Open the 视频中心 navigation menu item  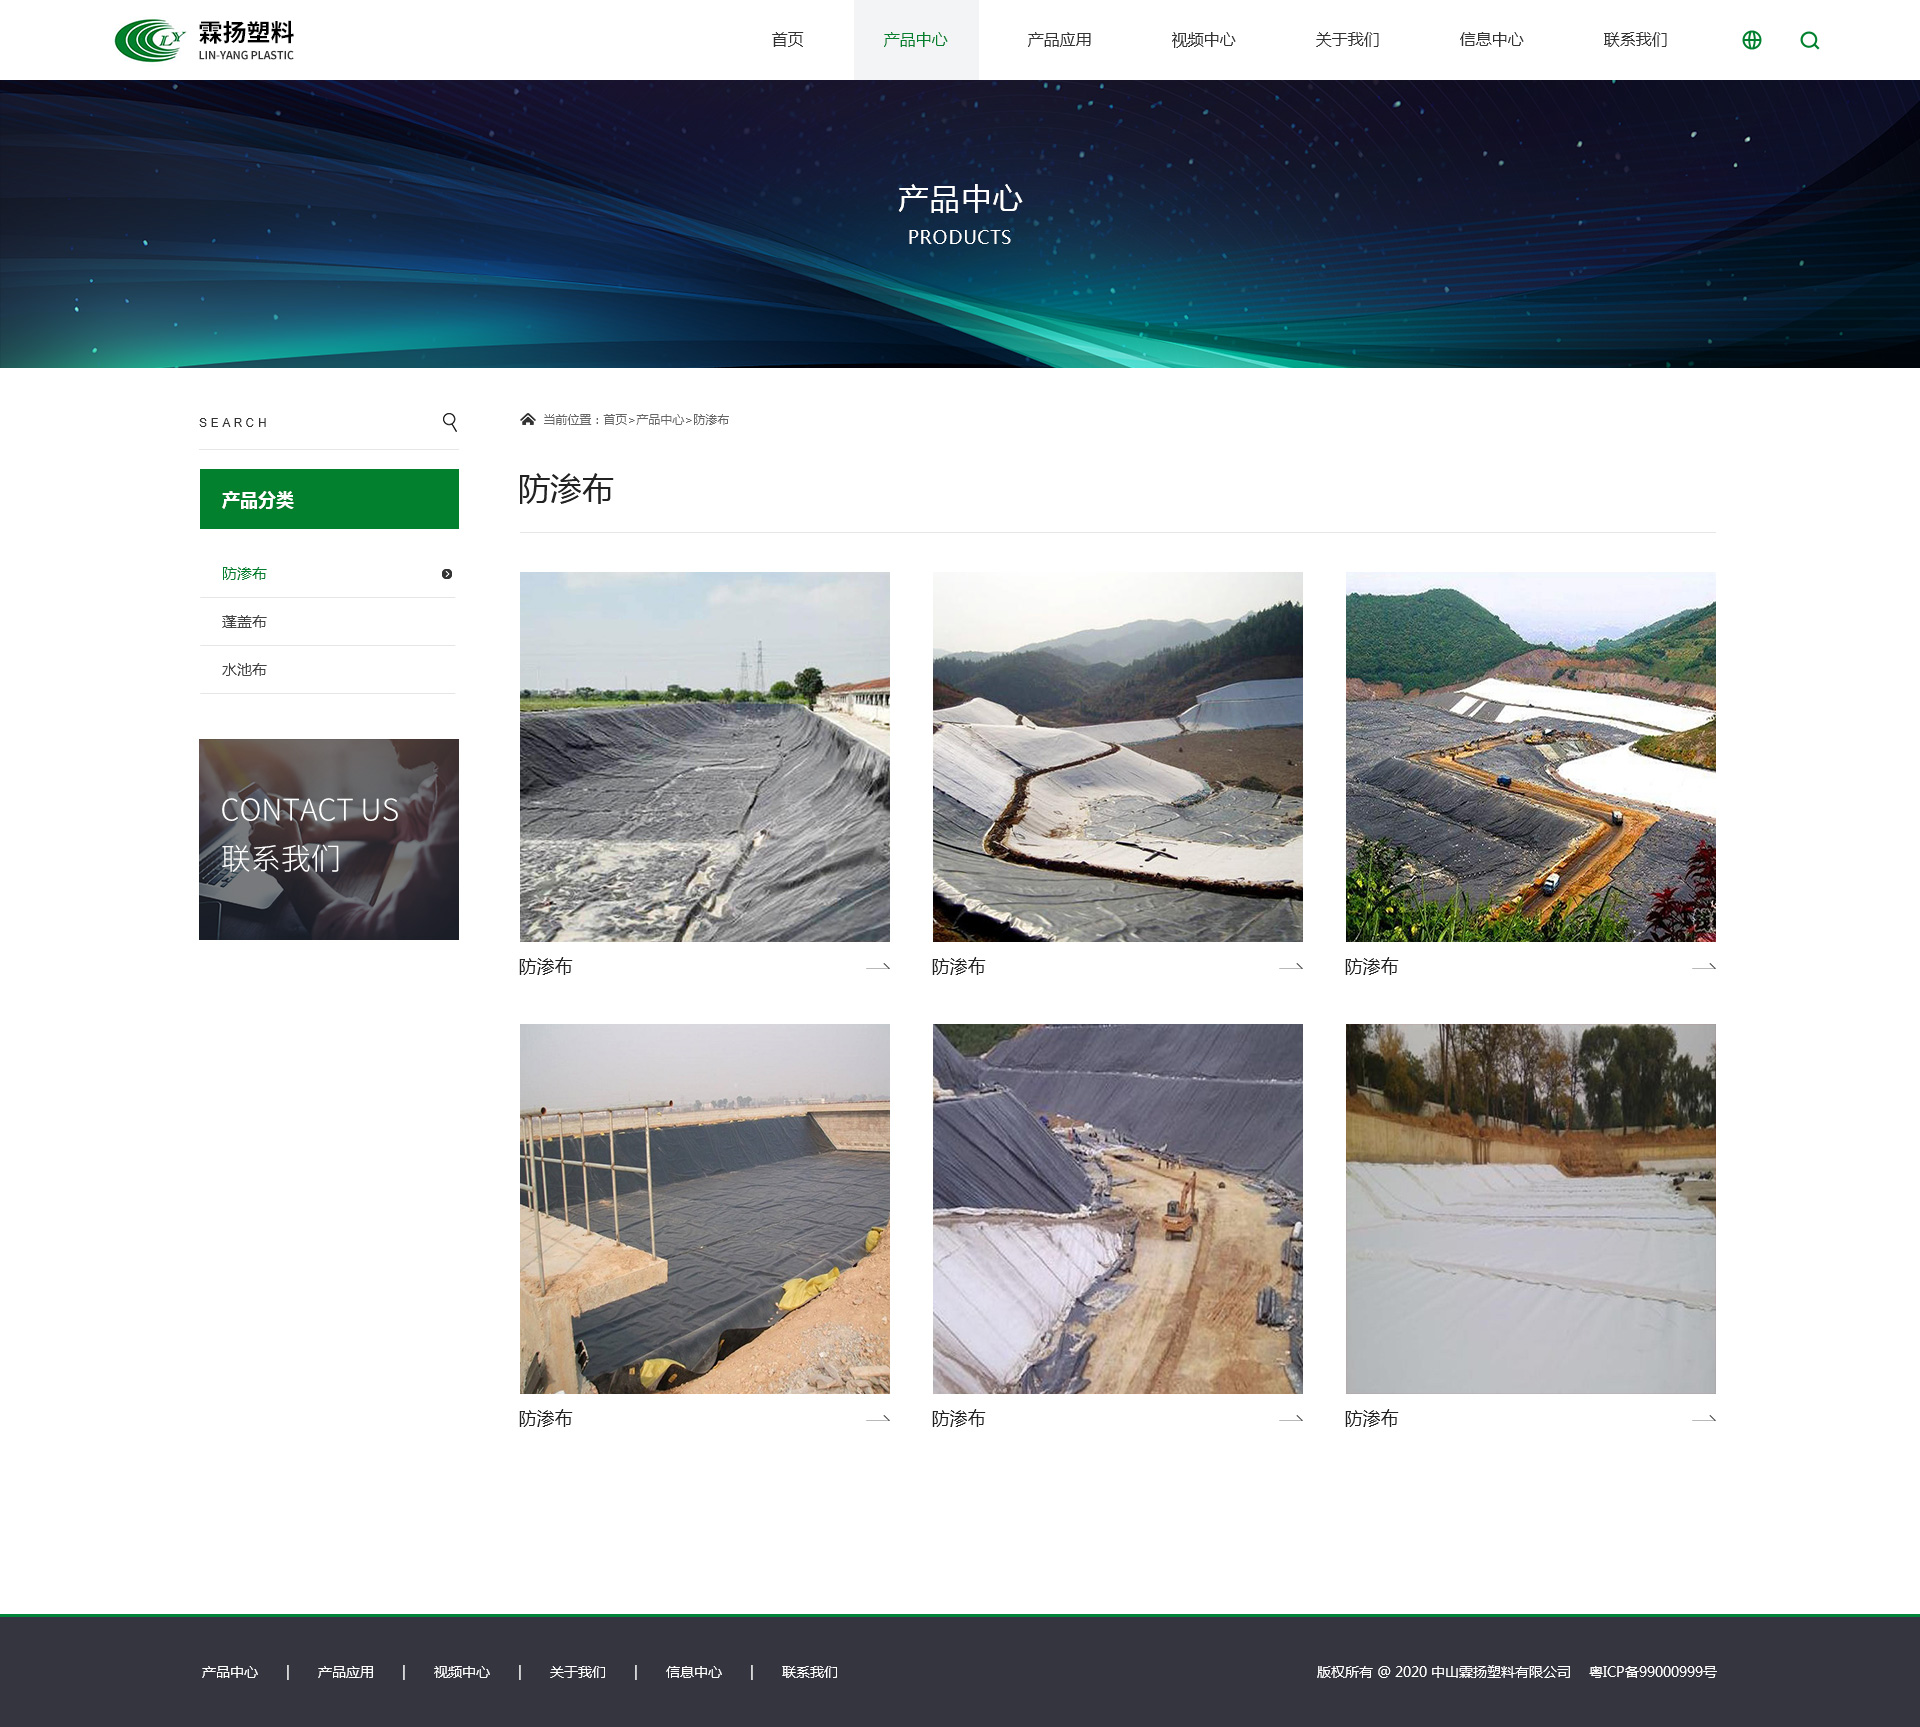[1203, 40]
